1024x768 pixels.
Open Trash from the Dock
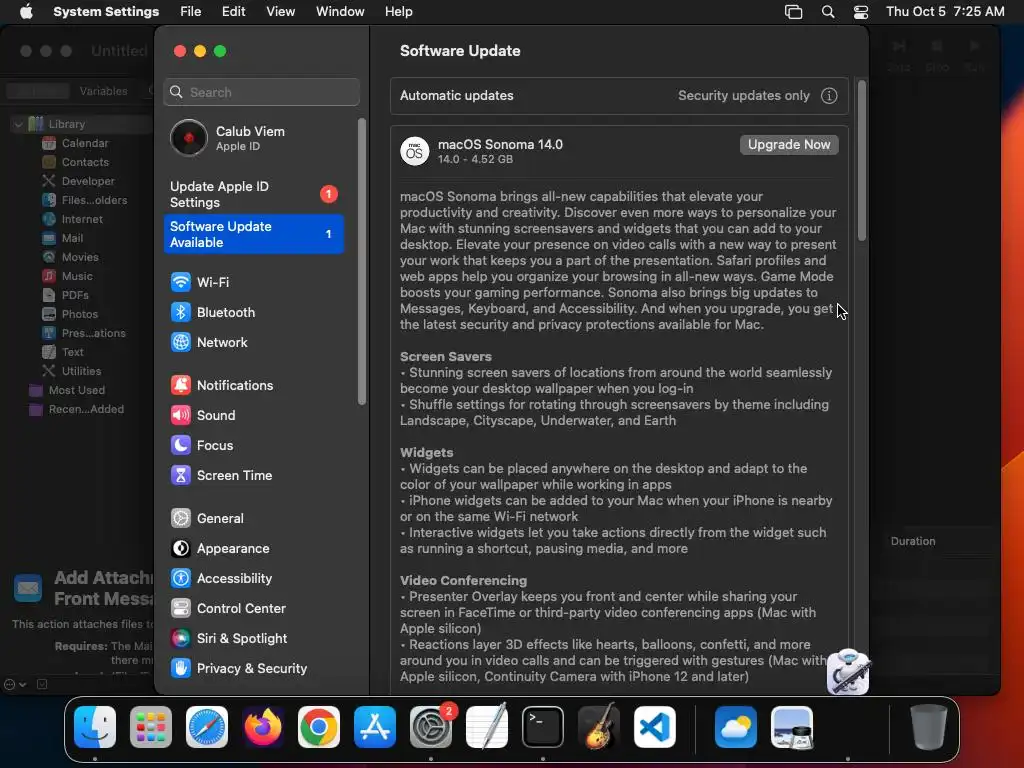pos(928,727)
